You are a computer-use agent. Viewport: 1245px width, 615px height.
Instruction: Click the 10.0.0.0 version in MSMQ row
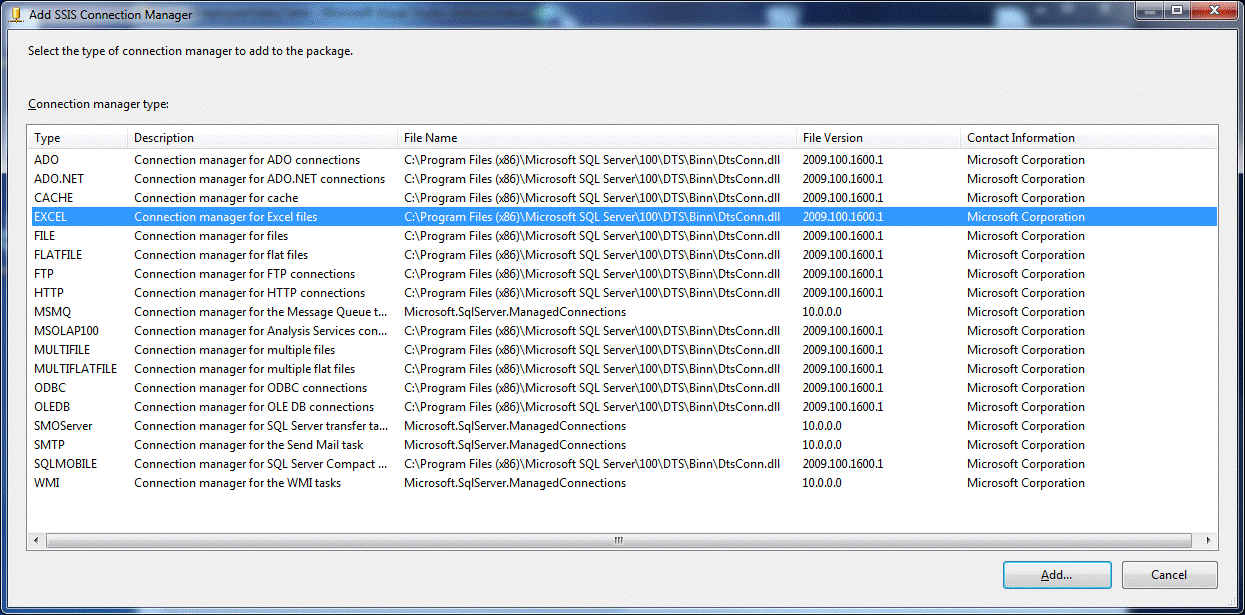tap(822, 312)
